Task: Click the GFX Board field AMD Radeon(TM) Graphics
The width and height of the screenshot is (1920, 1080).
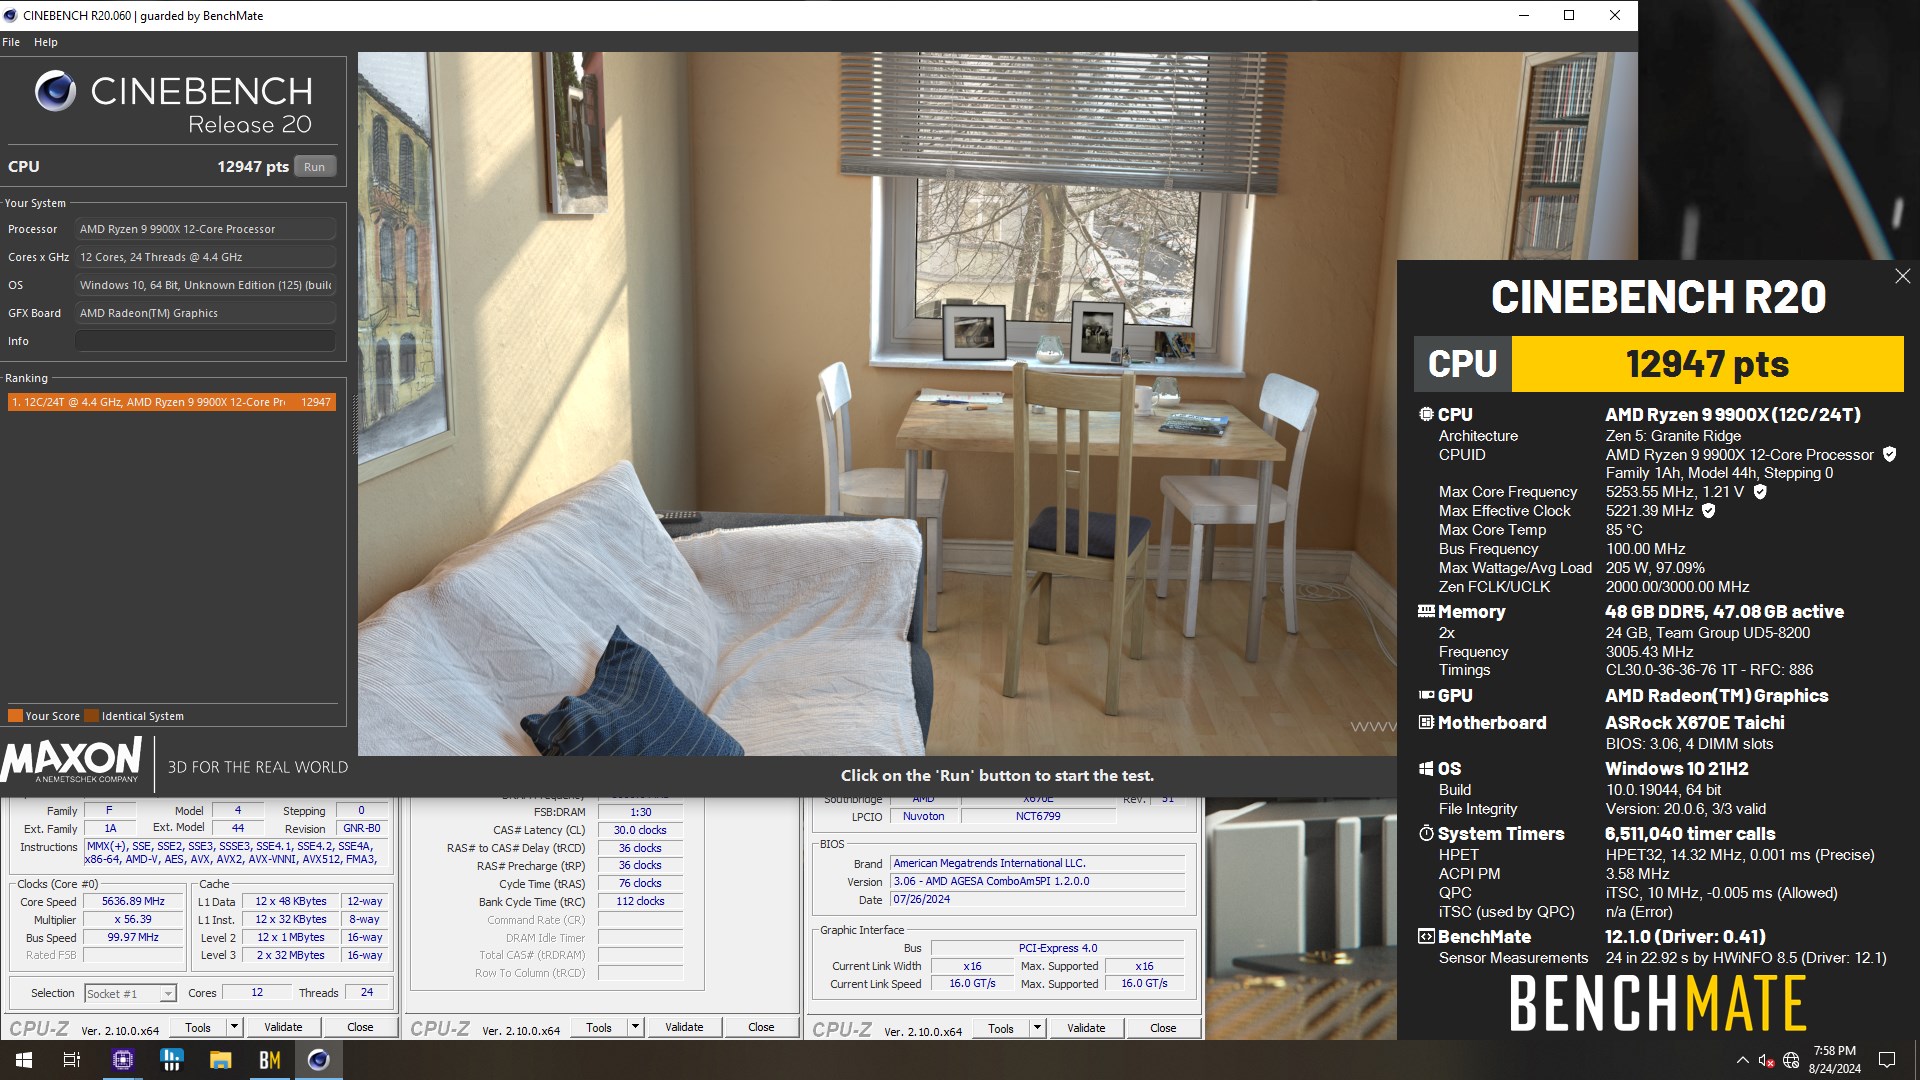Action: [205, 313]
